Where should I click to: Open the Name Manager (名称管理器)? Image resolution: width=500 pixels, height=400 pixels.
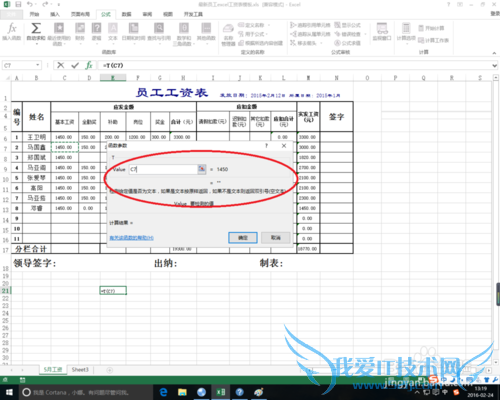[228, 34]
